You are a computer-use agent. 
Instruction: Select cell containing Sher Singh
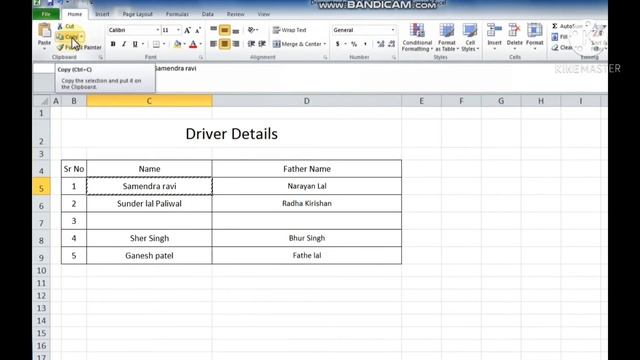point(149,238)
